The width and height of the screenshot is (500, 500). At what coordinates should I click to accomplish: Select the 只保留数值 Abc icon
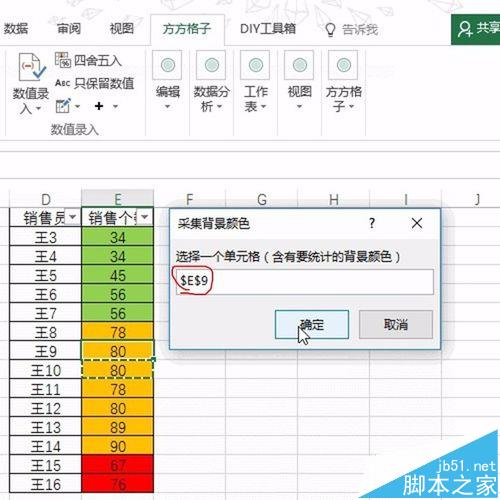click(x=62, y=83)
